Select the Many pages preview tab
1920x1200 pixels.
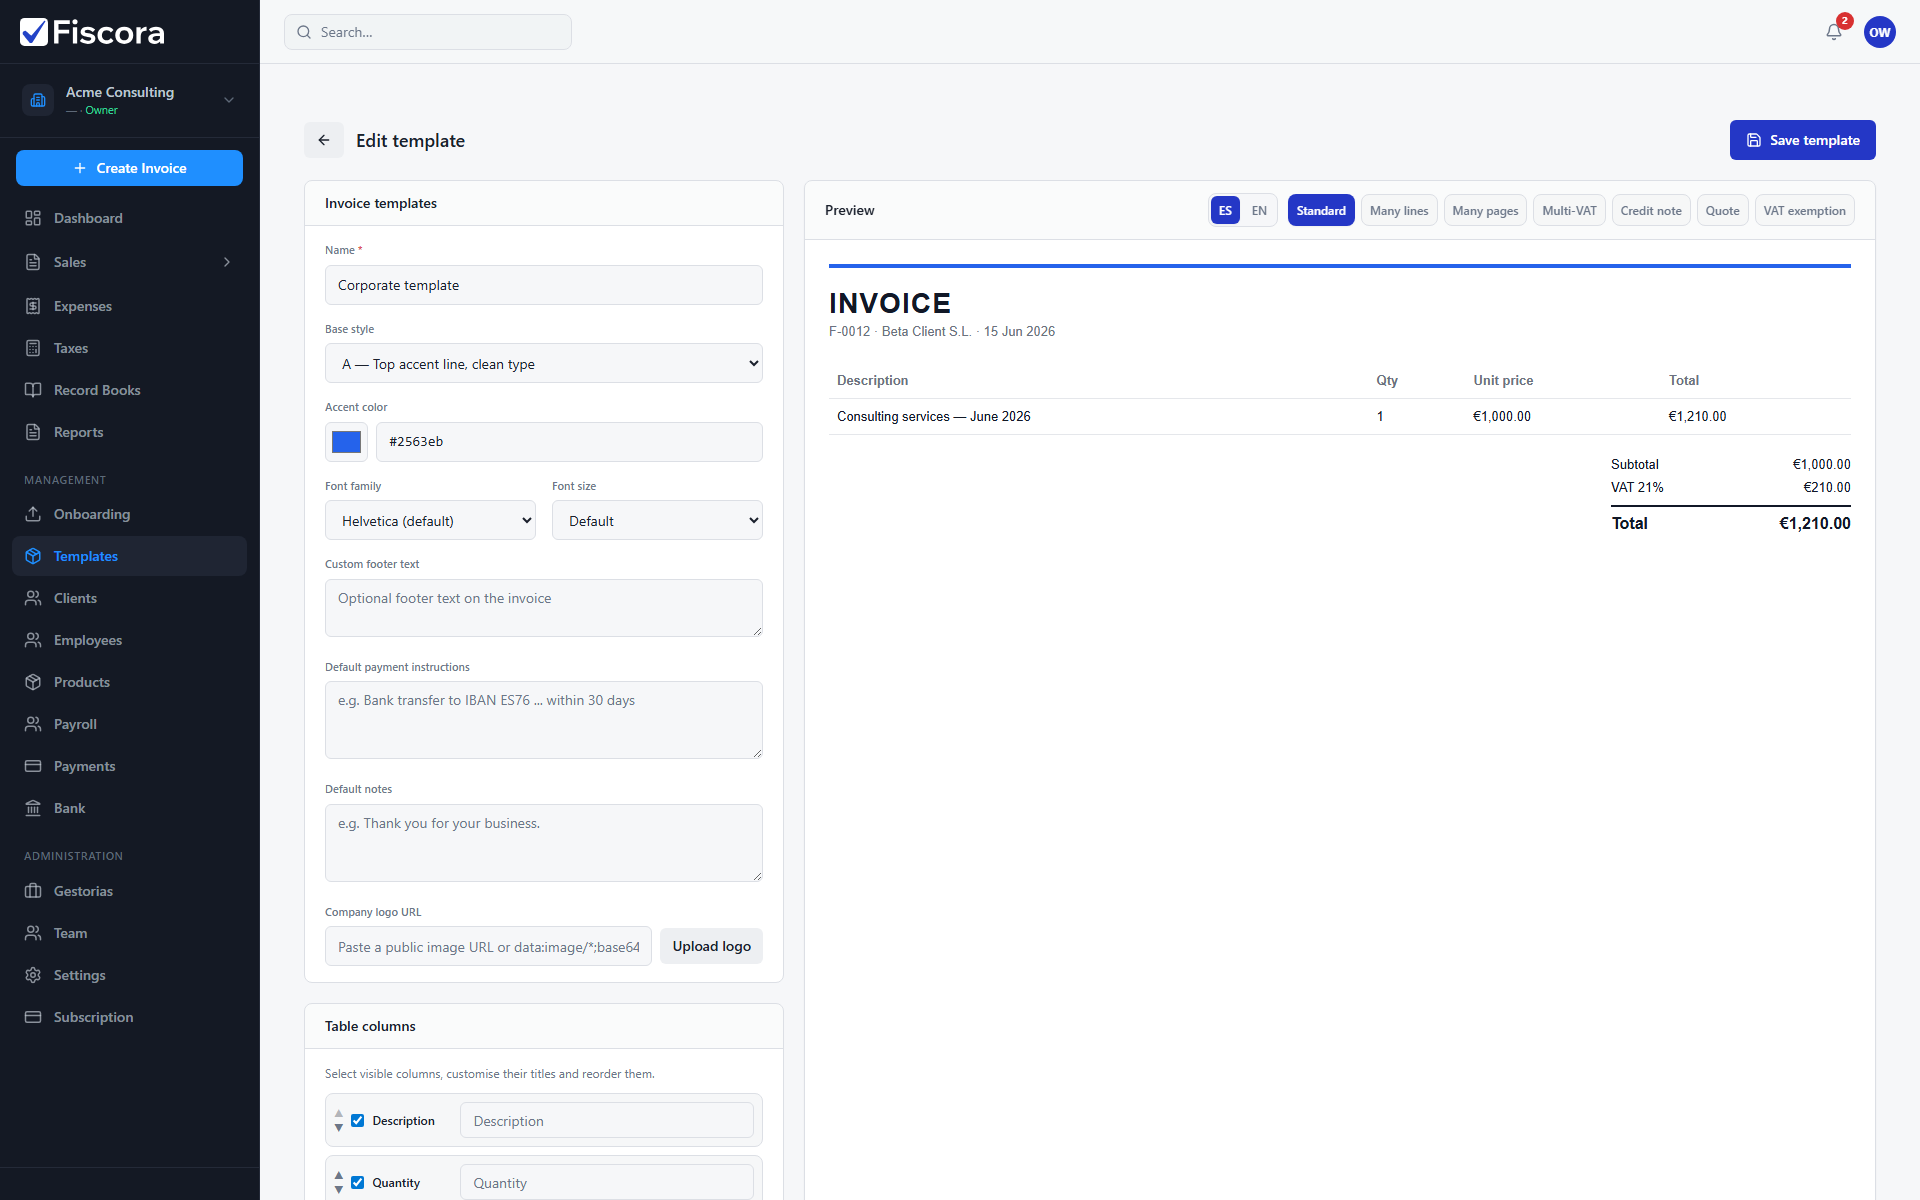pos(1485,211)
